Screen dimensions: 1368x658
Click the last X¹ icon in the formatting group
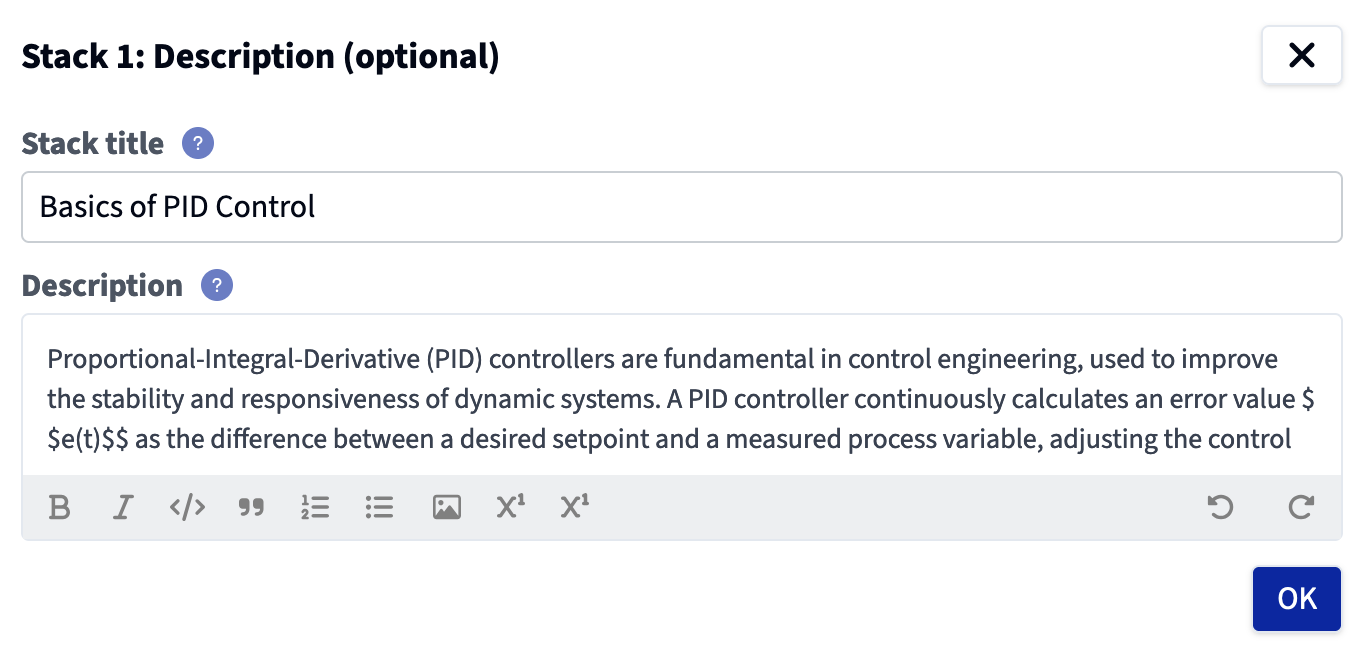pyautogui.click(x=574, y=508)
